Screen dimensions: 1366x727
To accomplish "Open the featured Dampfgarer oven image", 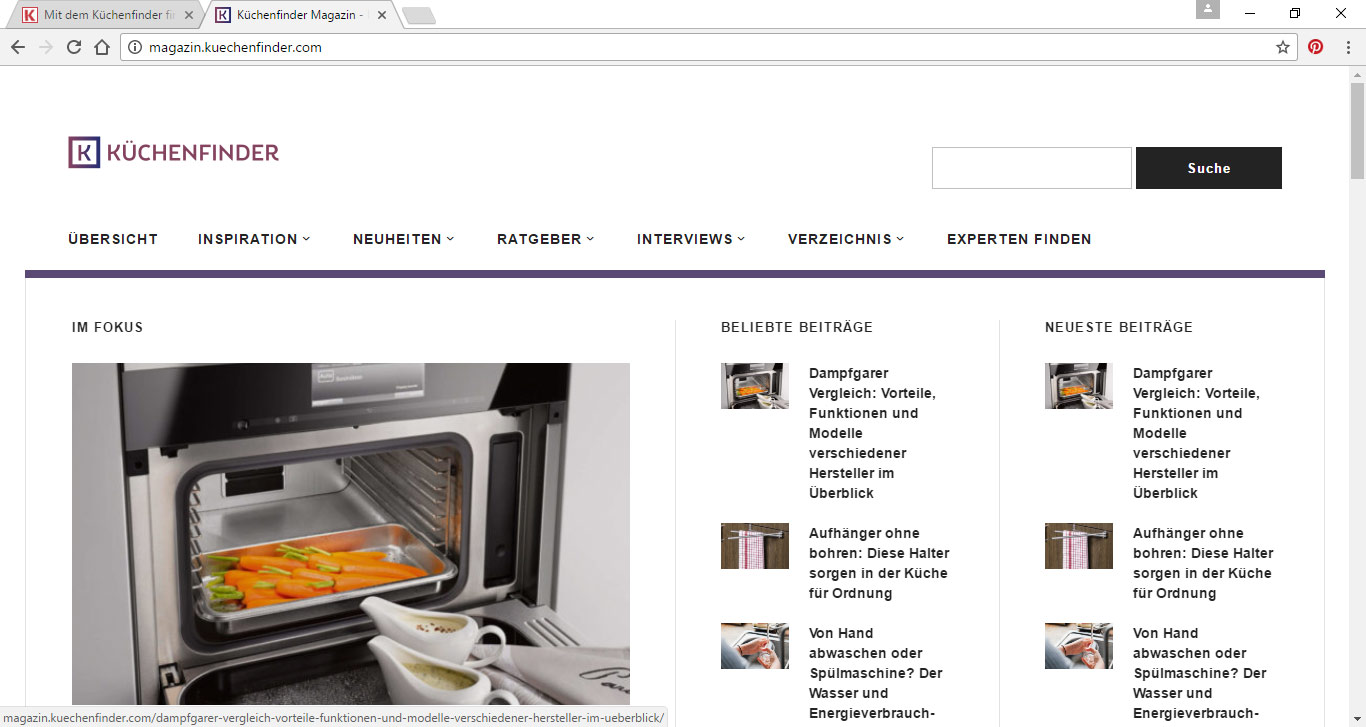I will (x=351, y=535).
